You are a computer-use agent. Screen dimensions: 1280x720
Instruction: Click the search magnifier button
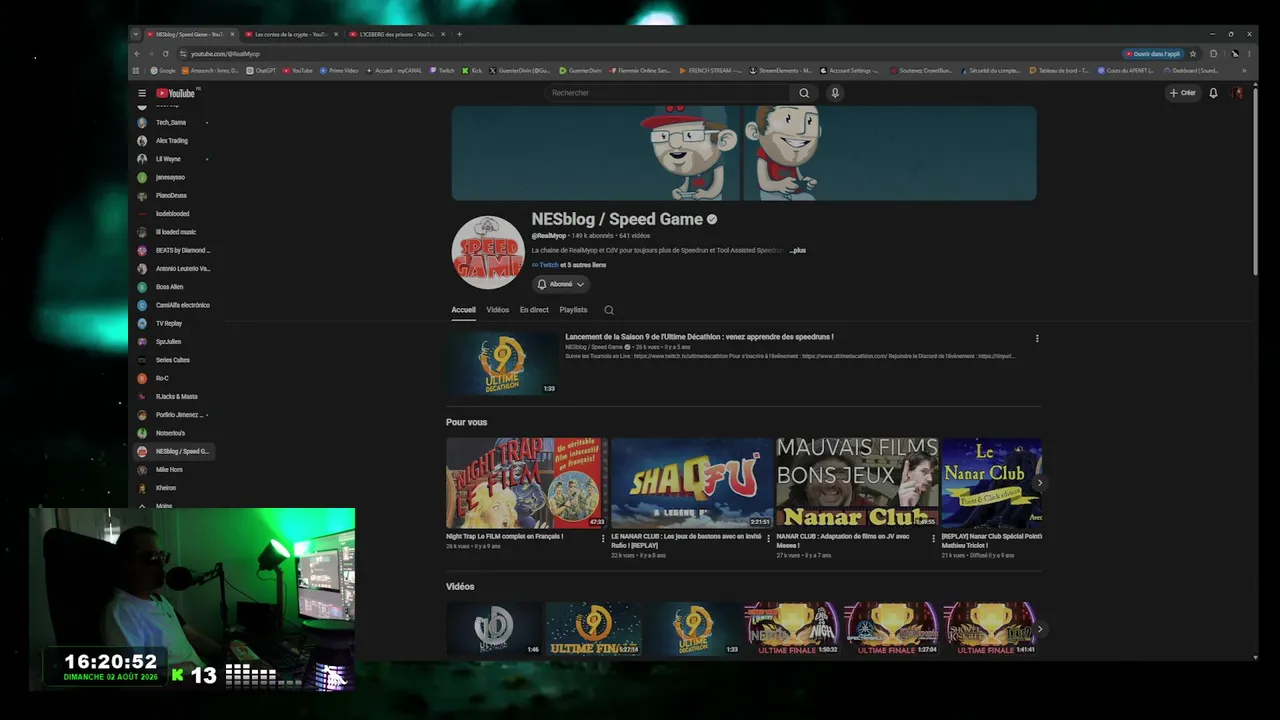[x=804, y=93]
